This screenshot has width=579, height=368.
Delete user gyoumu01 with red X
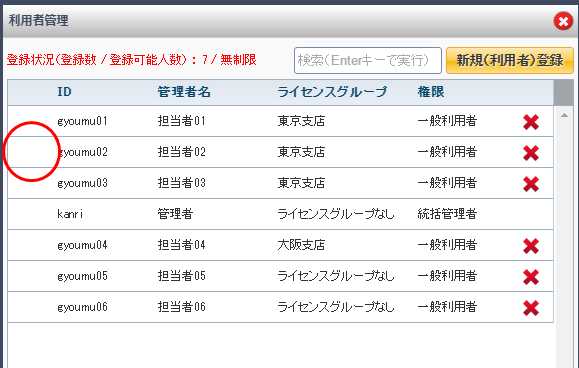(531, 122)
